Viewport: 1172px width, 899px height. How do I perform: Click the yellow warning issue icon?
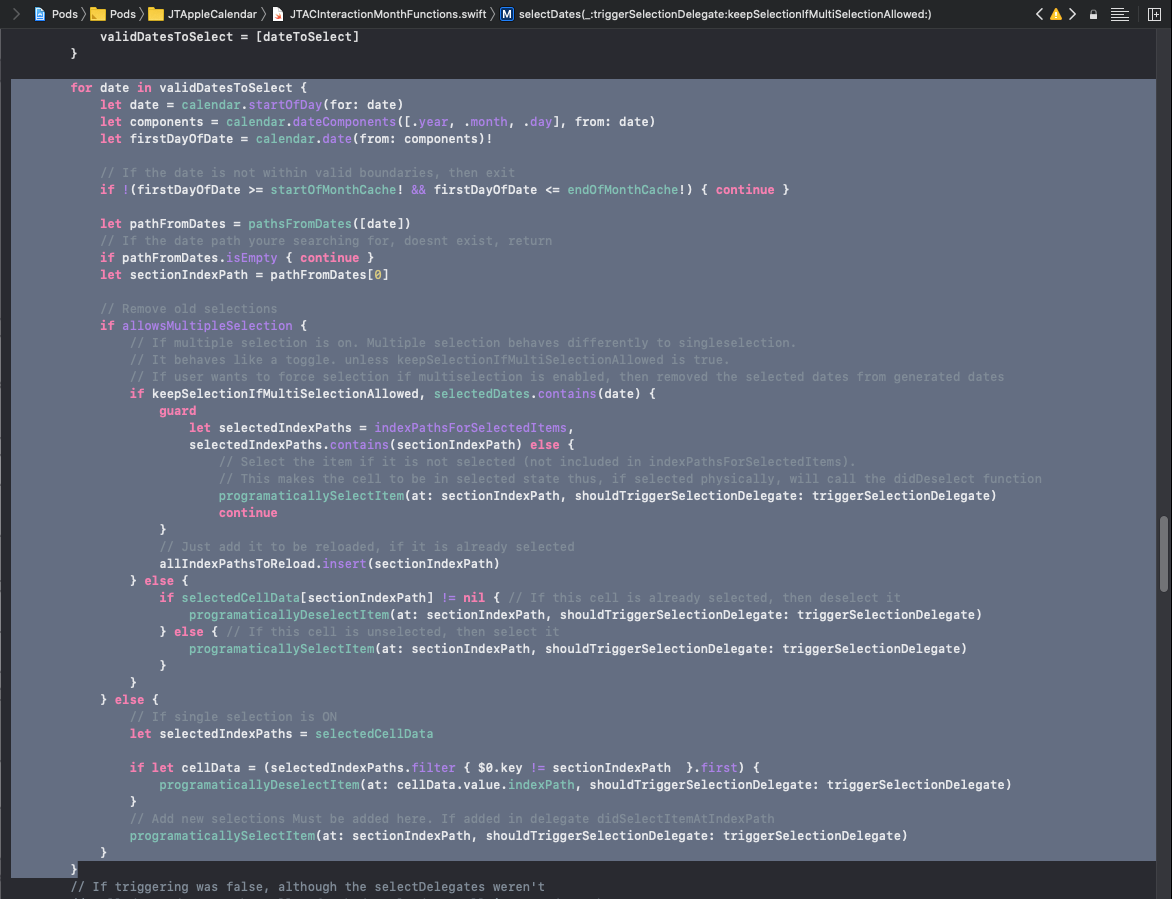tap(1056, 14)
